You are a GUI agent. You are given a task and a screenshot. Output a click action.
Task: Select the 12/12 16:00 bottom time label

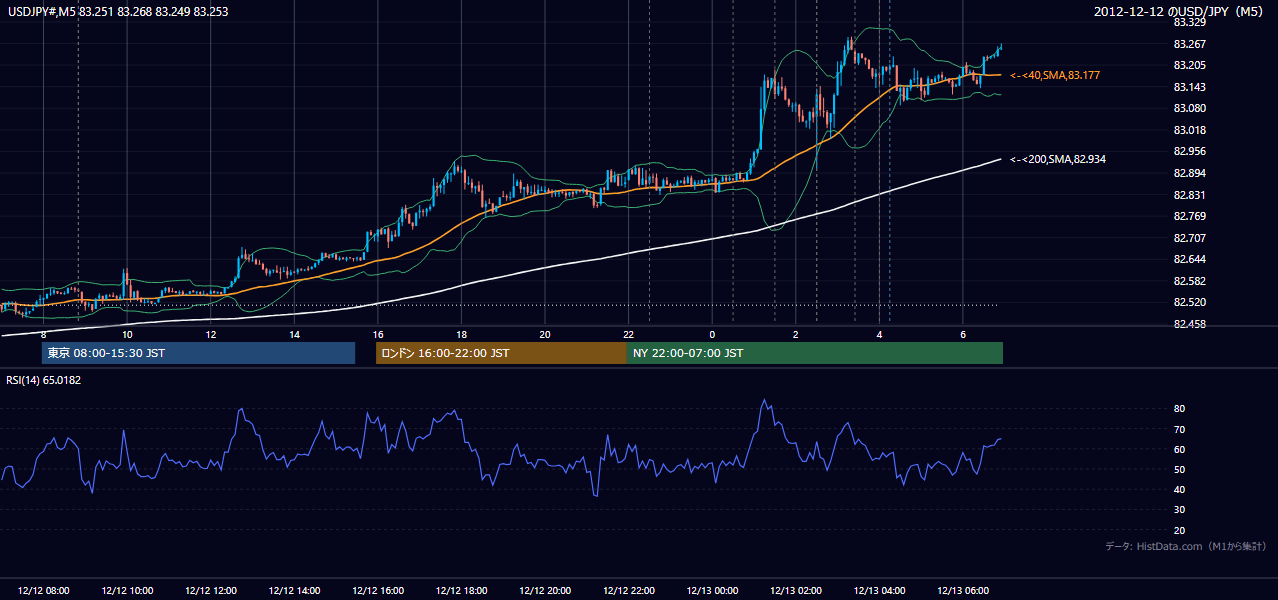point(378,591)
